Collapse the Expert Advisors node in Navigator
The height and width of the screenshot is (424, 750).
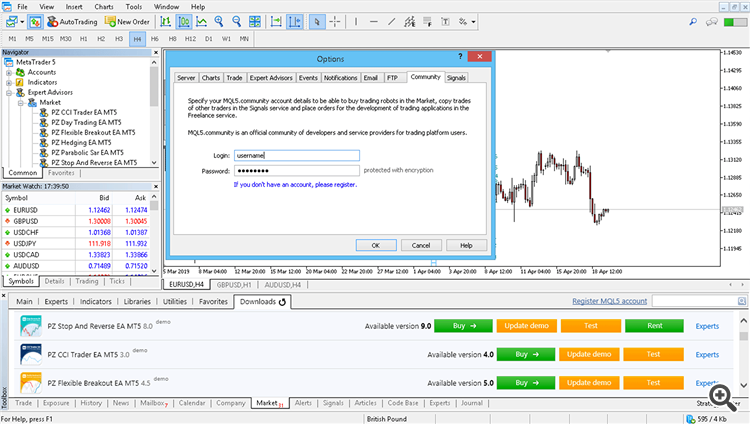(9, 93)
